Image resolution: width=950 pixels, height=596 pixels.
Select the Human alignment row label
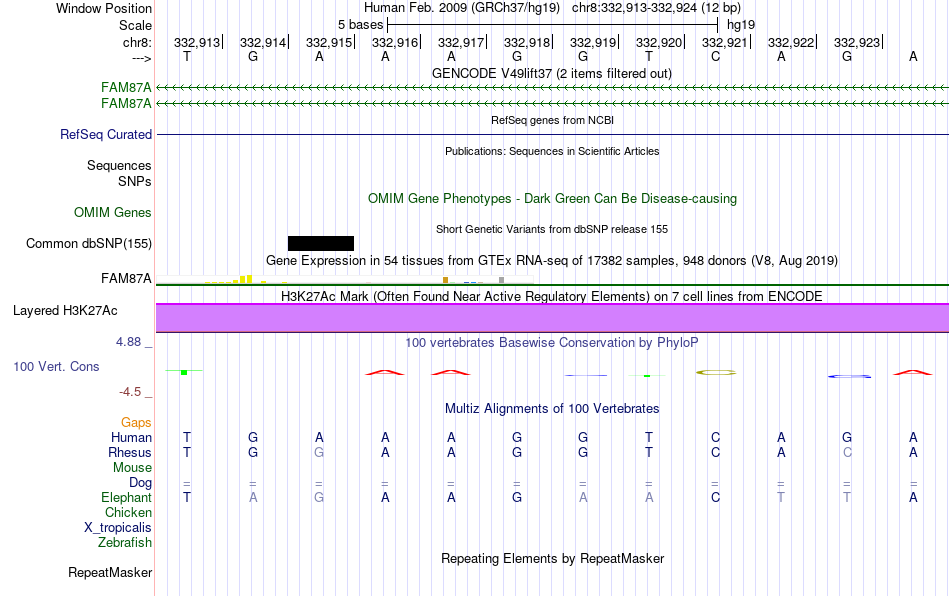(x=131, y=437)
